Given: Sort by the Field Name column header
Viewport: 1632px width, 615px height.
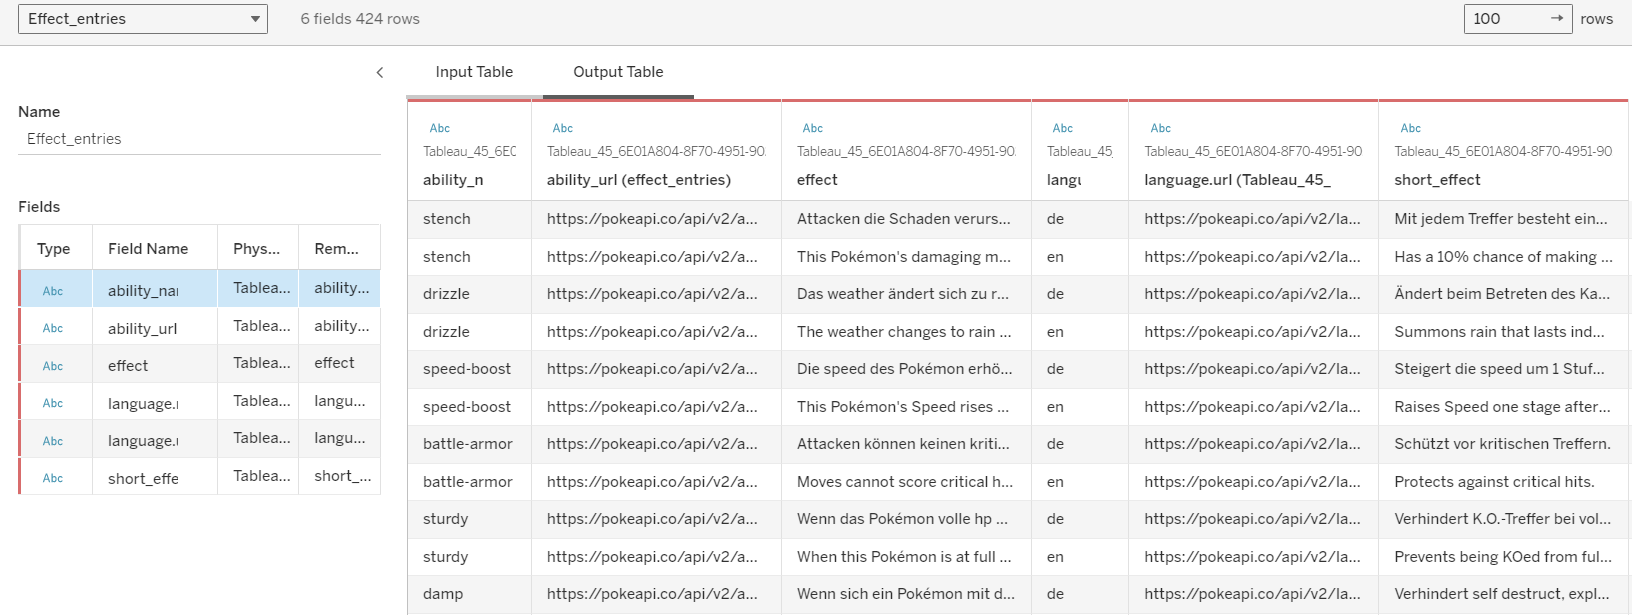Looking at the screenshot, I should coord(148,249).
